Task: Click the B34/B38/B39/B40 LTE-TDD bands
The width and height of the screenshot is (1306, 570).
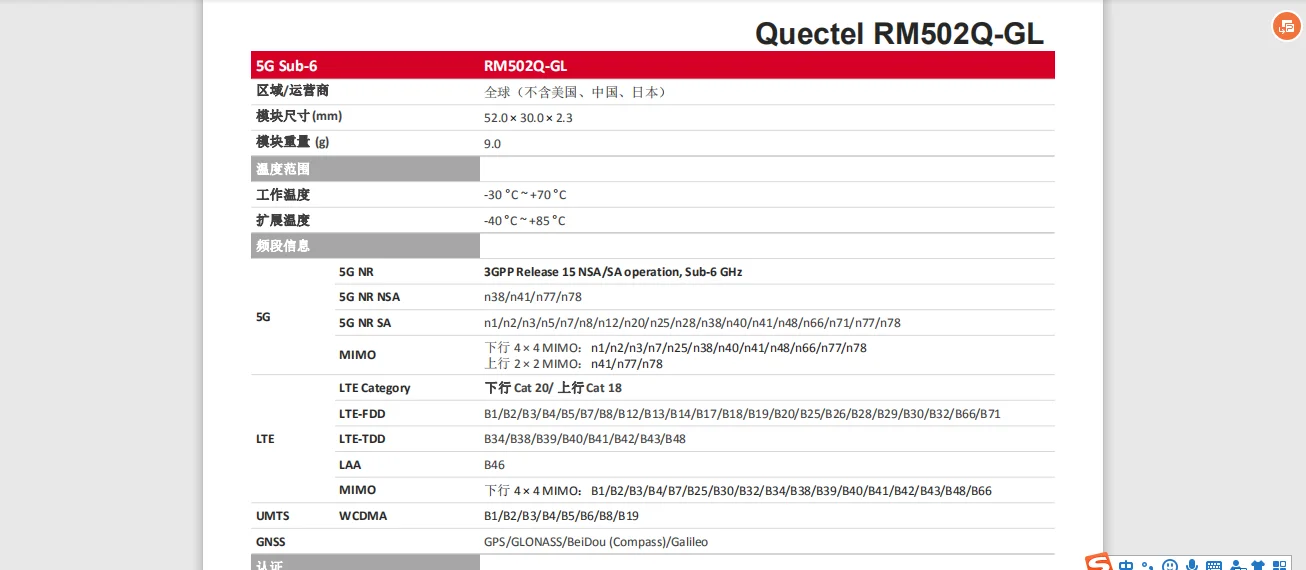Action: 585,439
